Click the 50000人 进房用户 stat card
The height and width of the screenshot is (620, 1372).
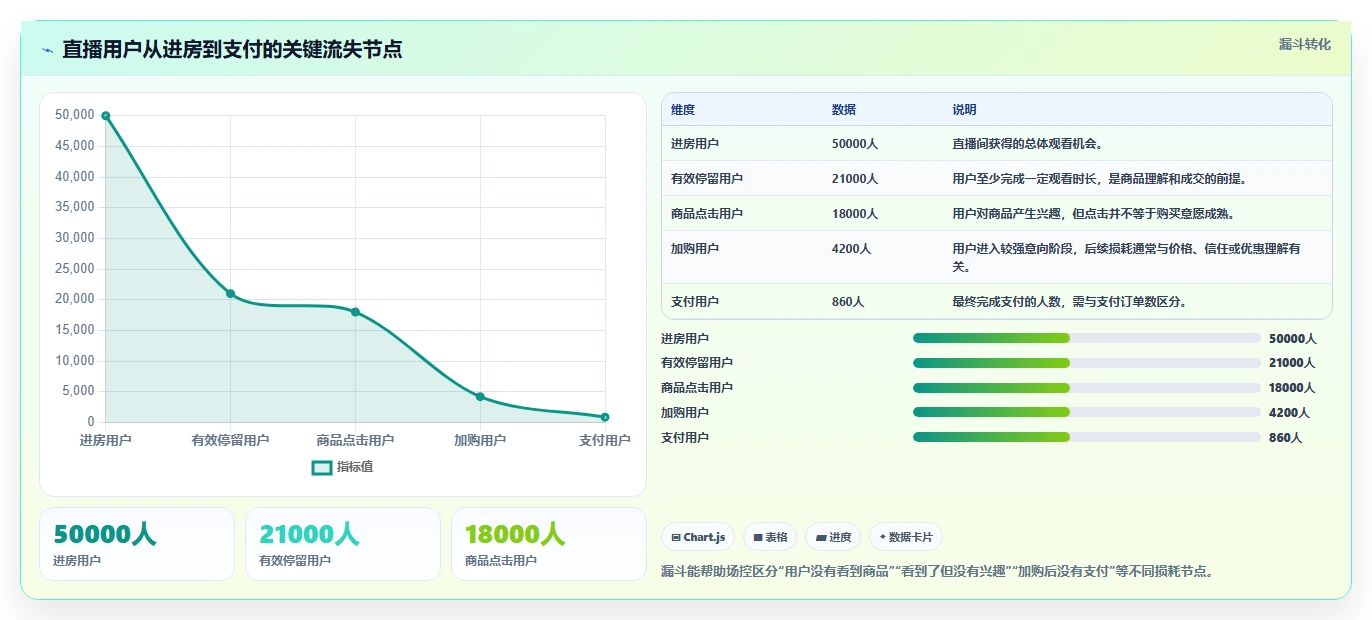137,544
